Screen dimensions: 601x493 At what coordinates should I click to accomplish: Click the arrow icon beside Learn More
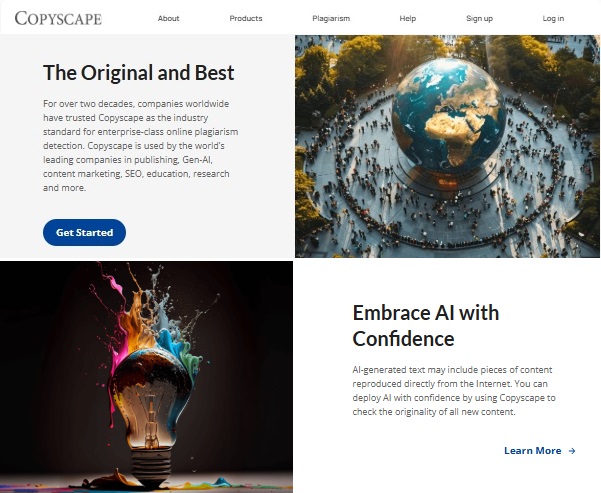(x=572, y=451)
